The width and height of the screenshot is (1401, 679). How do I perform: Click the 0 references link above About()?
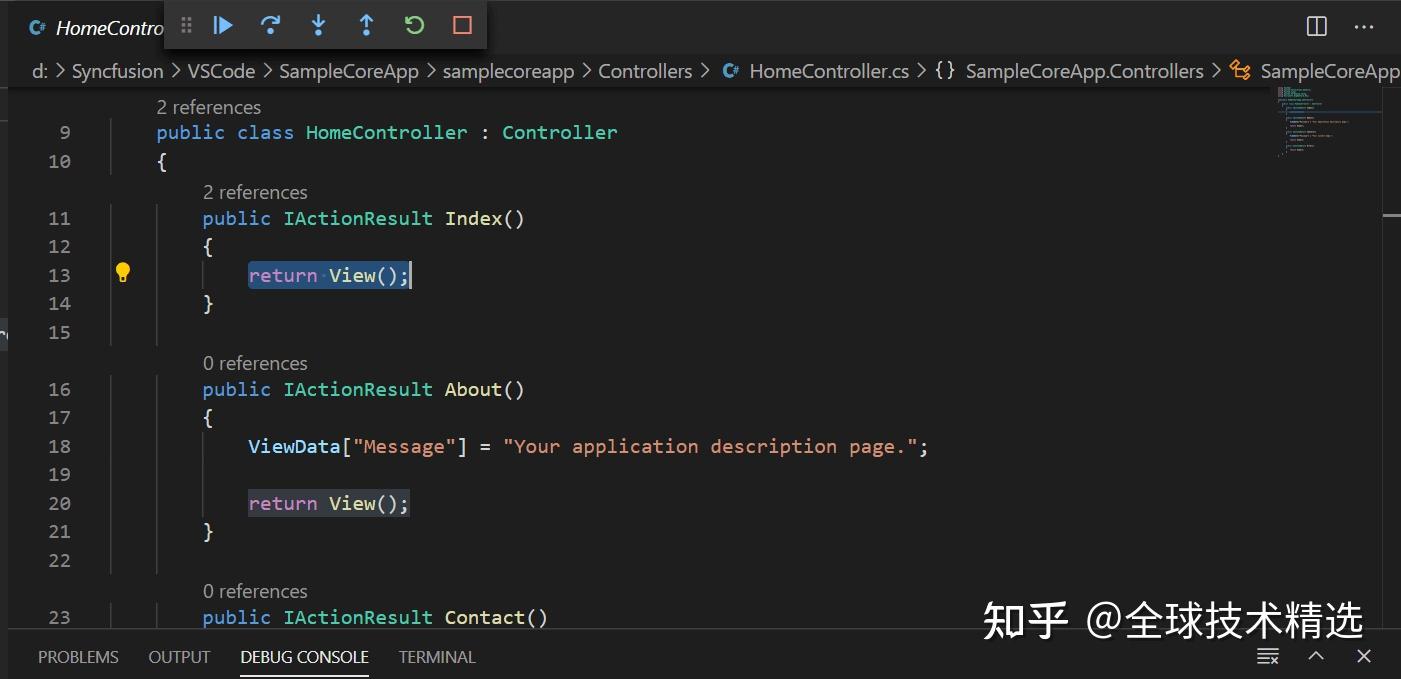tap(255, 362)
